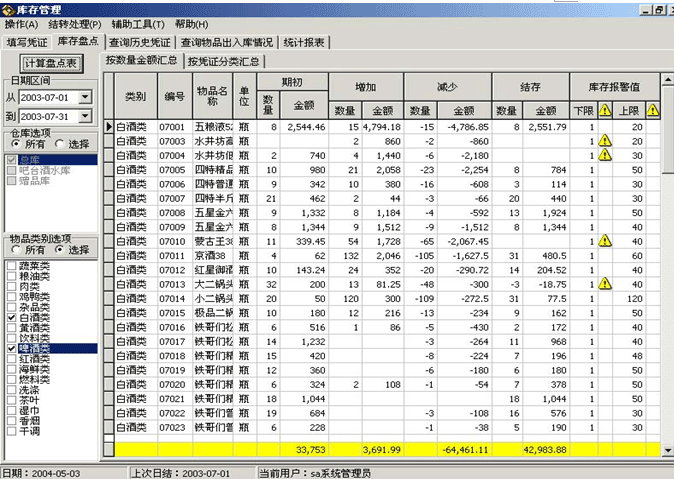The width and height of the screenshot is (674, 479).
Task: Click the warning icon in row 07004
Action: coord(605,156)
